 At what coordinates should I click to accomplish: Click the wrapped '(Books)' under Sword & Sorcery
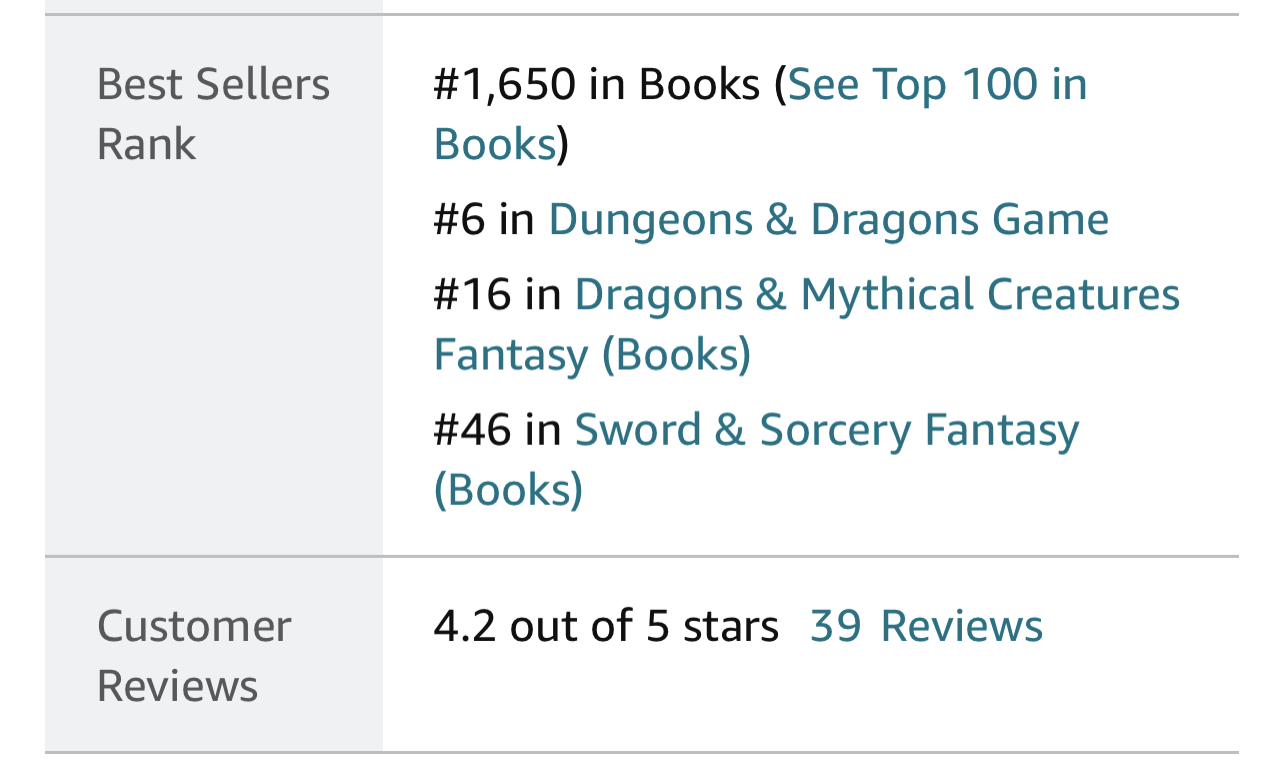(508, 490)
